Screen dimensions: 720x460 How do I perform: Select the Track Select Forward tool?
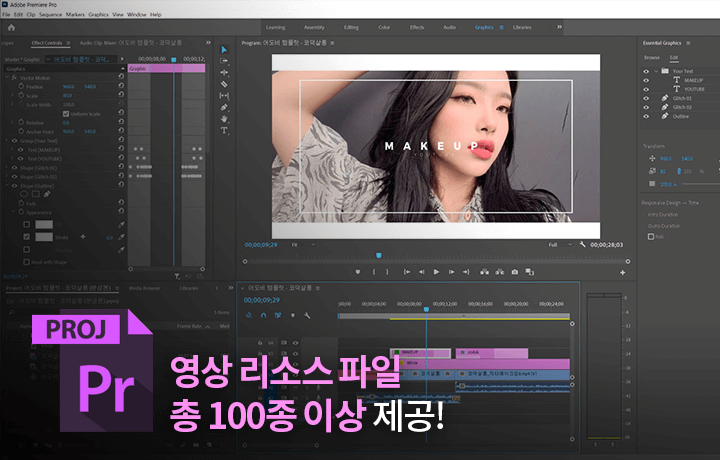pyautogui.click(x=224, y=61)
